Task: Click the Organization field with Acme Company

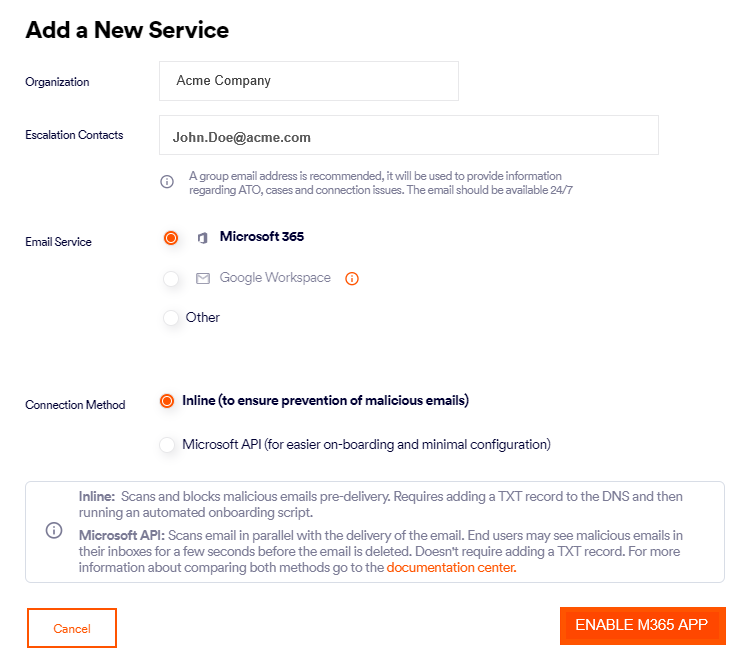Action: tap(308, 81)
